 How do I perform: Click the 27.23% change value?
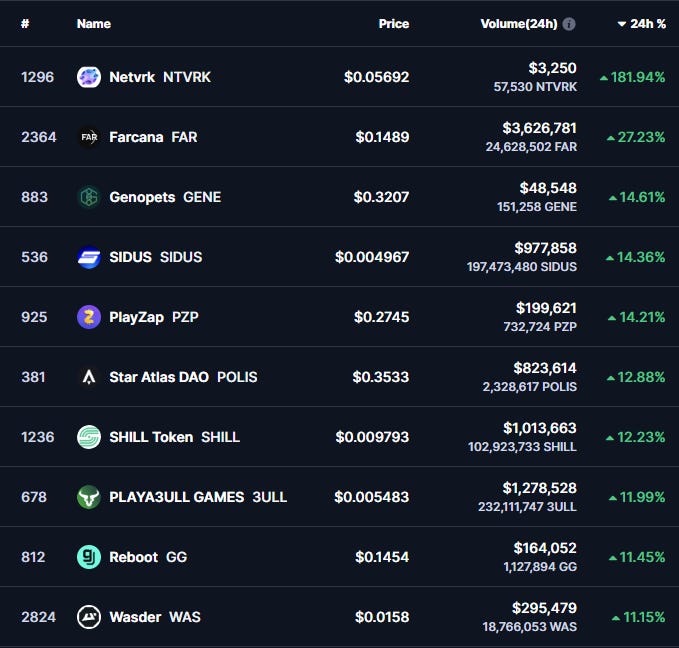point(641,137)
